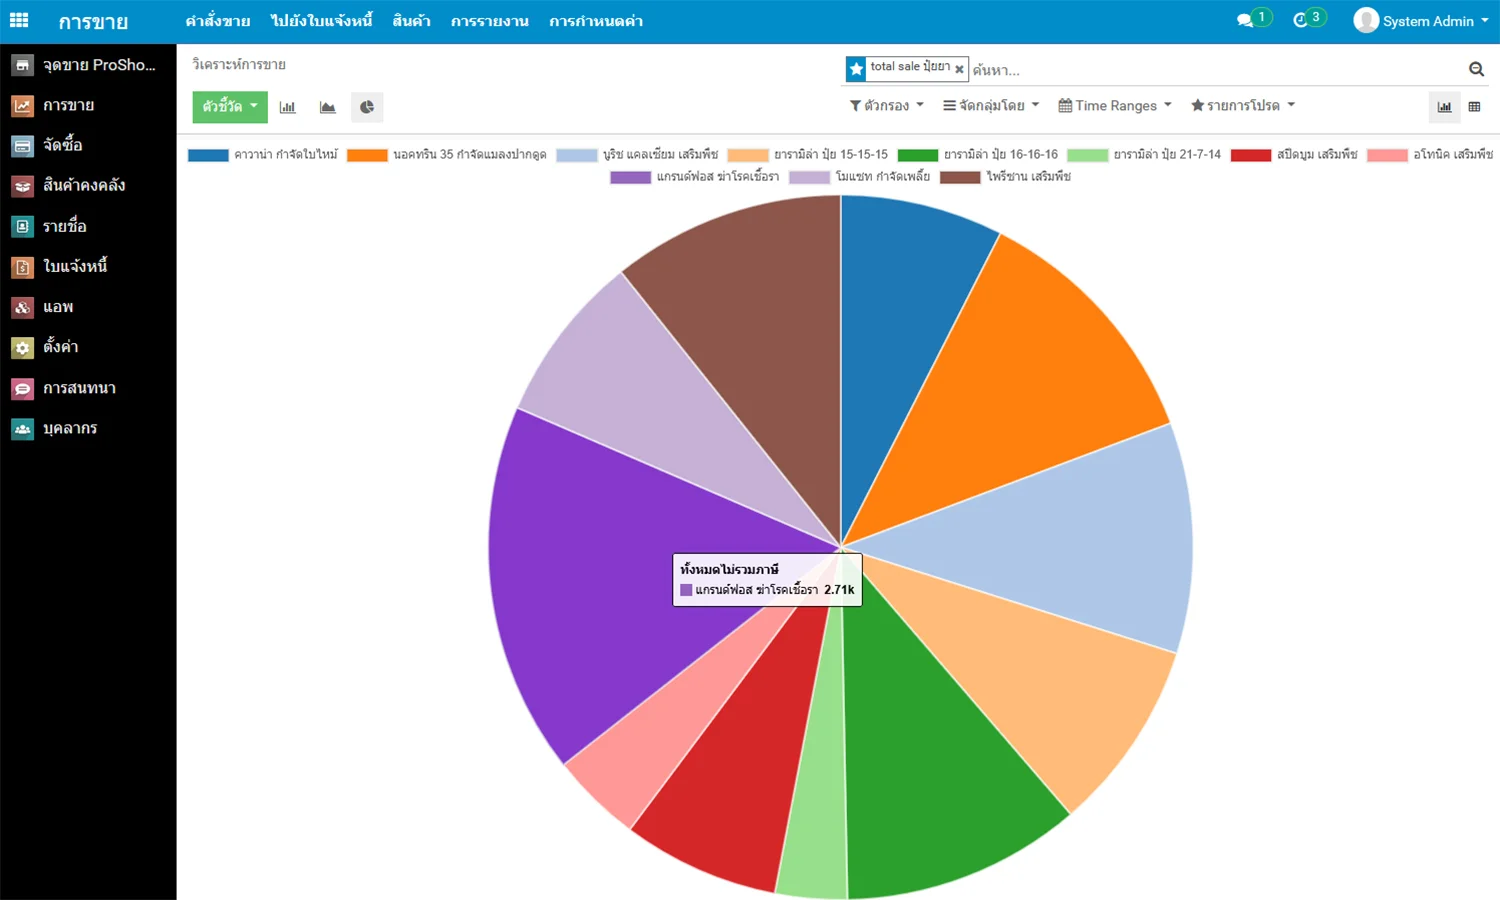Screen dimensions: 1500x900
Task: Open สินค้าคงคลัง in the sidebar
Action: coord(84,185)
